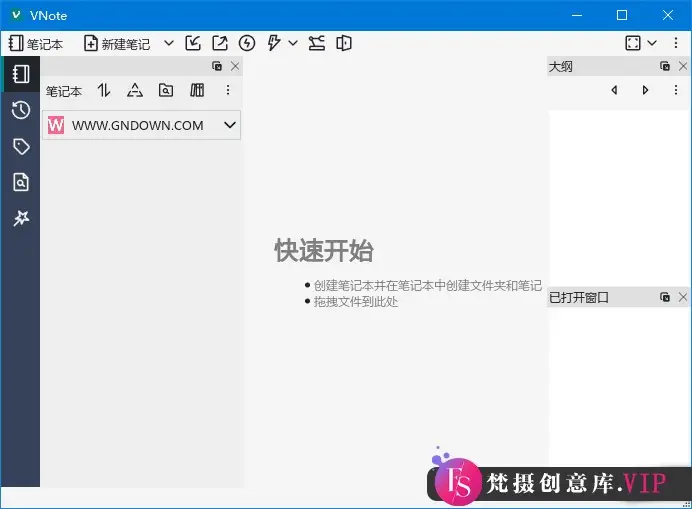Open the main toolbar three-dot menu
This screenshot has width=692, height=509.
676,43
